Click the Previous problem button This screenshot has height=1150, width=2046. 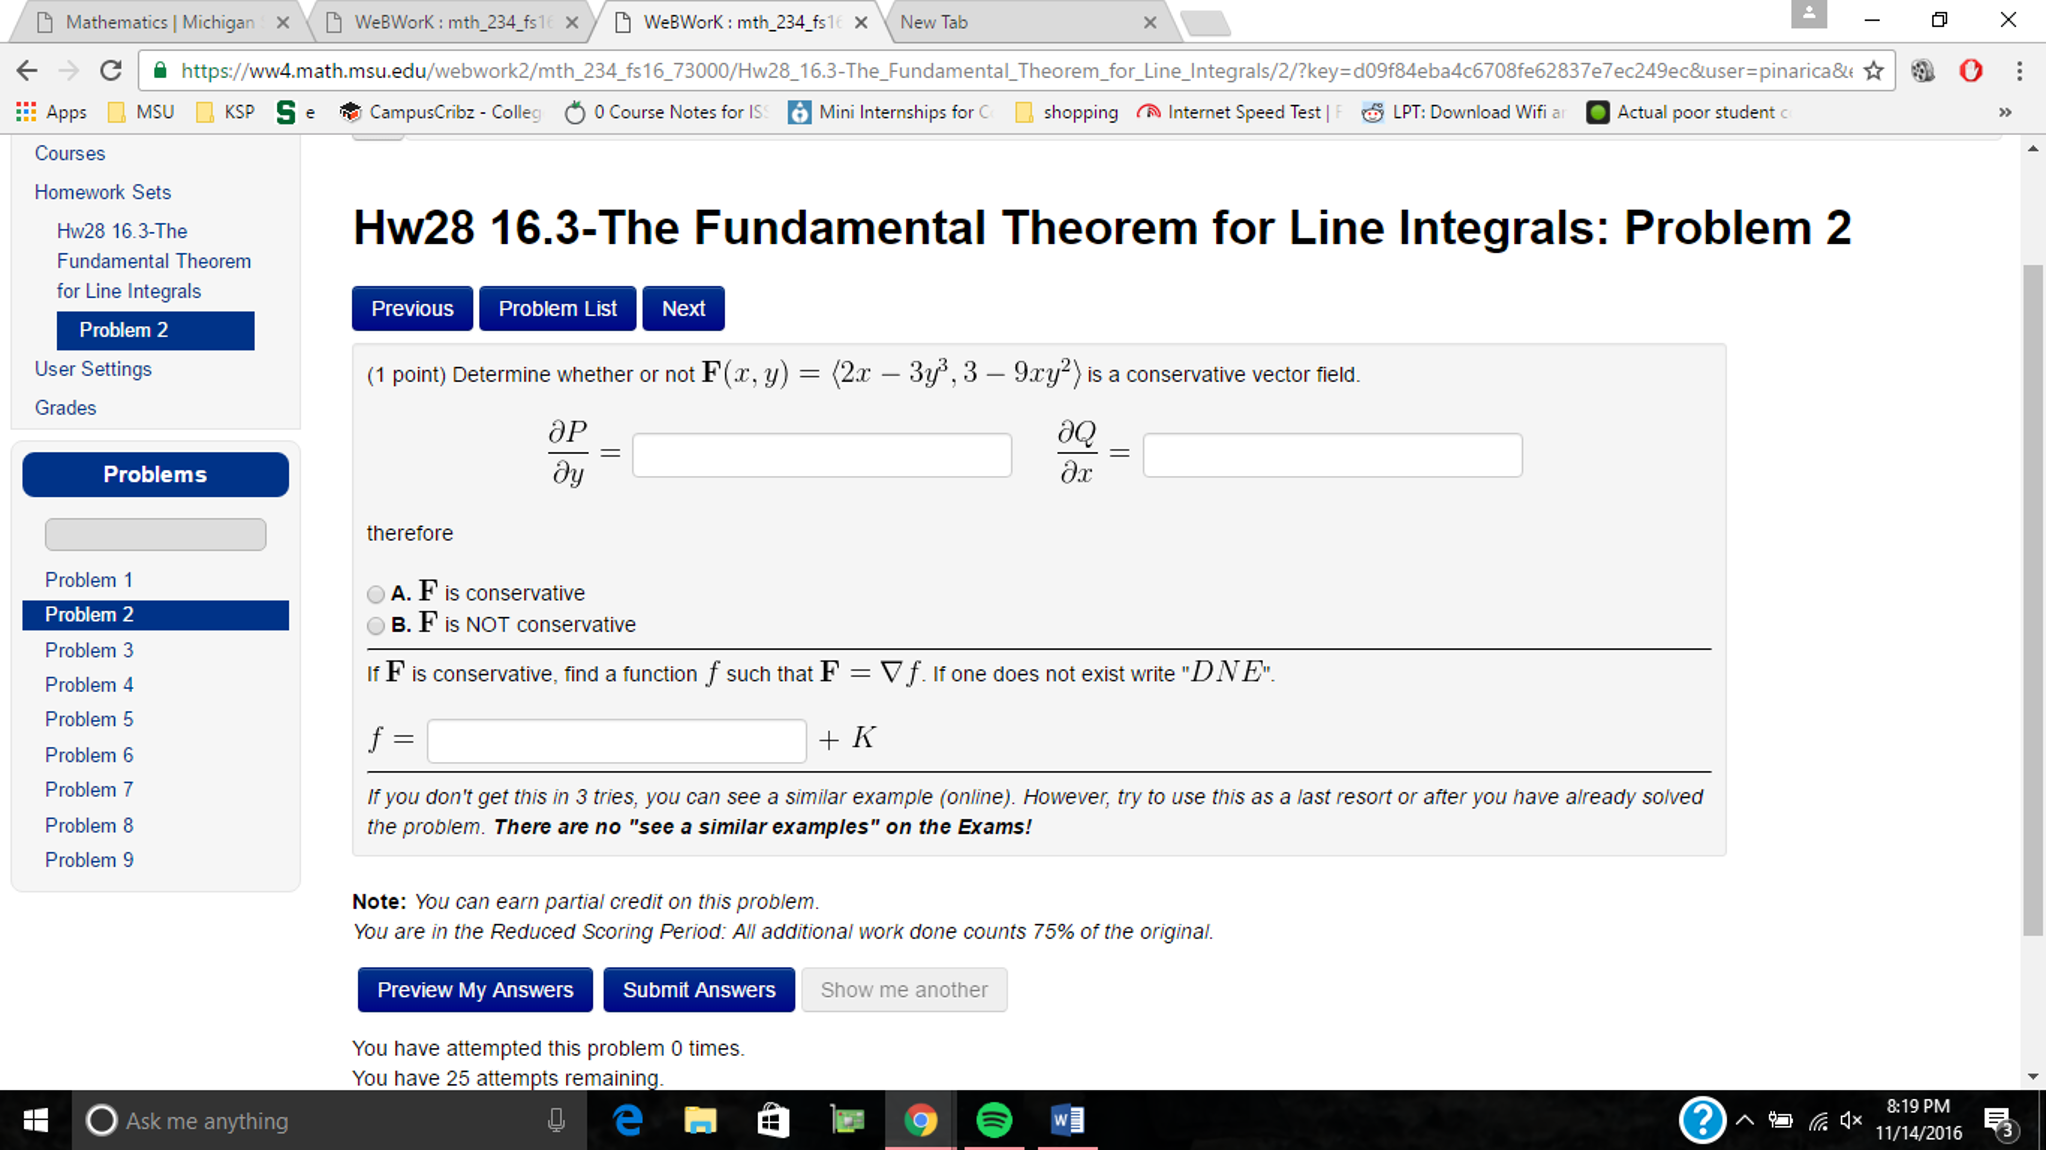point(413,308)
